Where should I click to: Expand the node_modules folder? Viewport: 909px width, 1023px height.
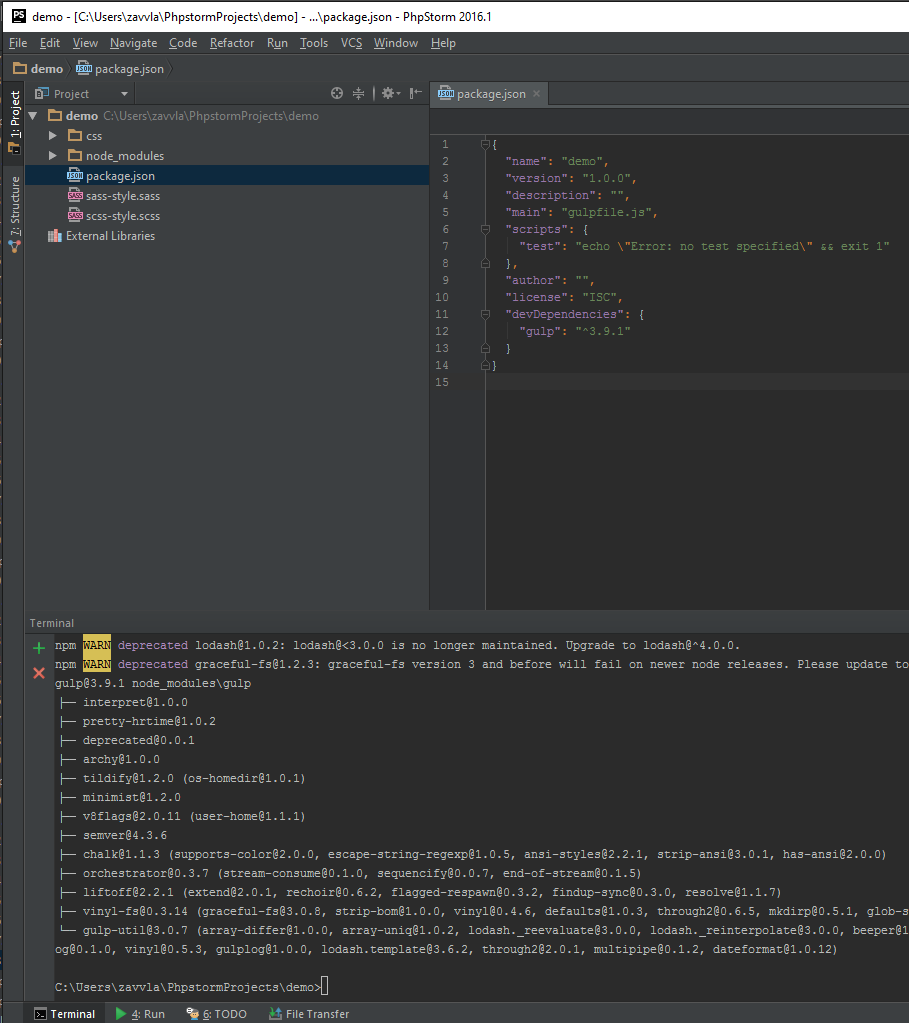(x=53, y=156)
